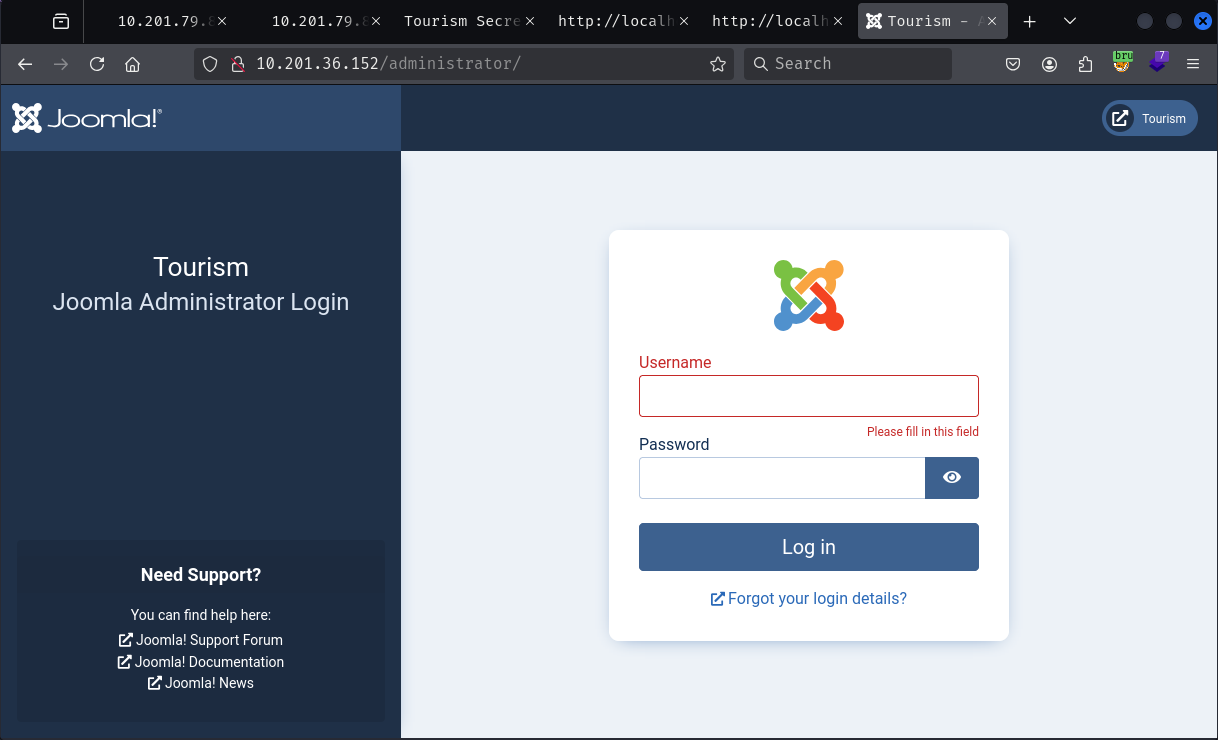
Task: Click the Pocket save icon
Action: click(x=1013, y=64)
